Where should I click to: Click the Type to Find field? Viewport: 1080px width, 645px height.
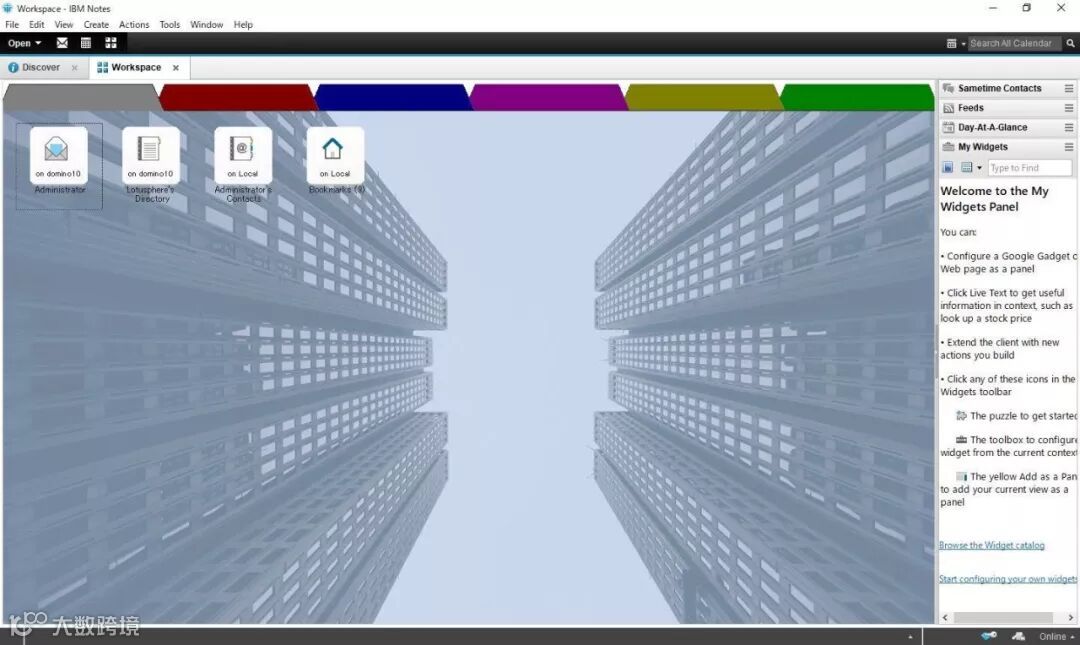point(1030,167)
